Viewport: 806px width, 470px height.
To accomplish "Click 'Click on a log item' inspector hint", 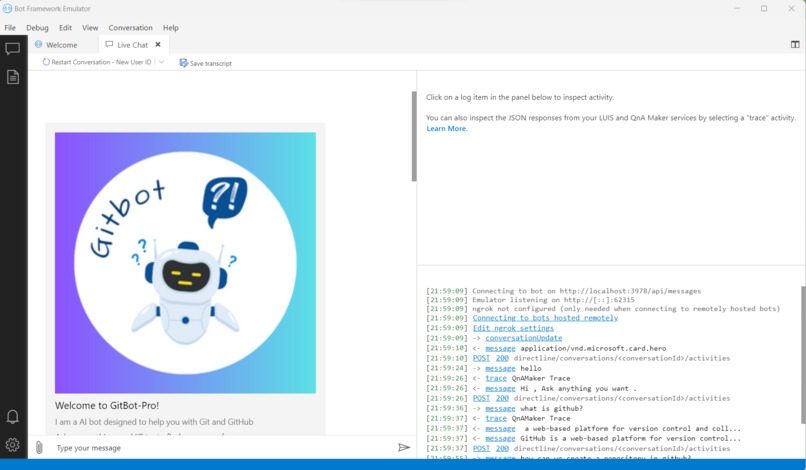I will click(520, 97).
